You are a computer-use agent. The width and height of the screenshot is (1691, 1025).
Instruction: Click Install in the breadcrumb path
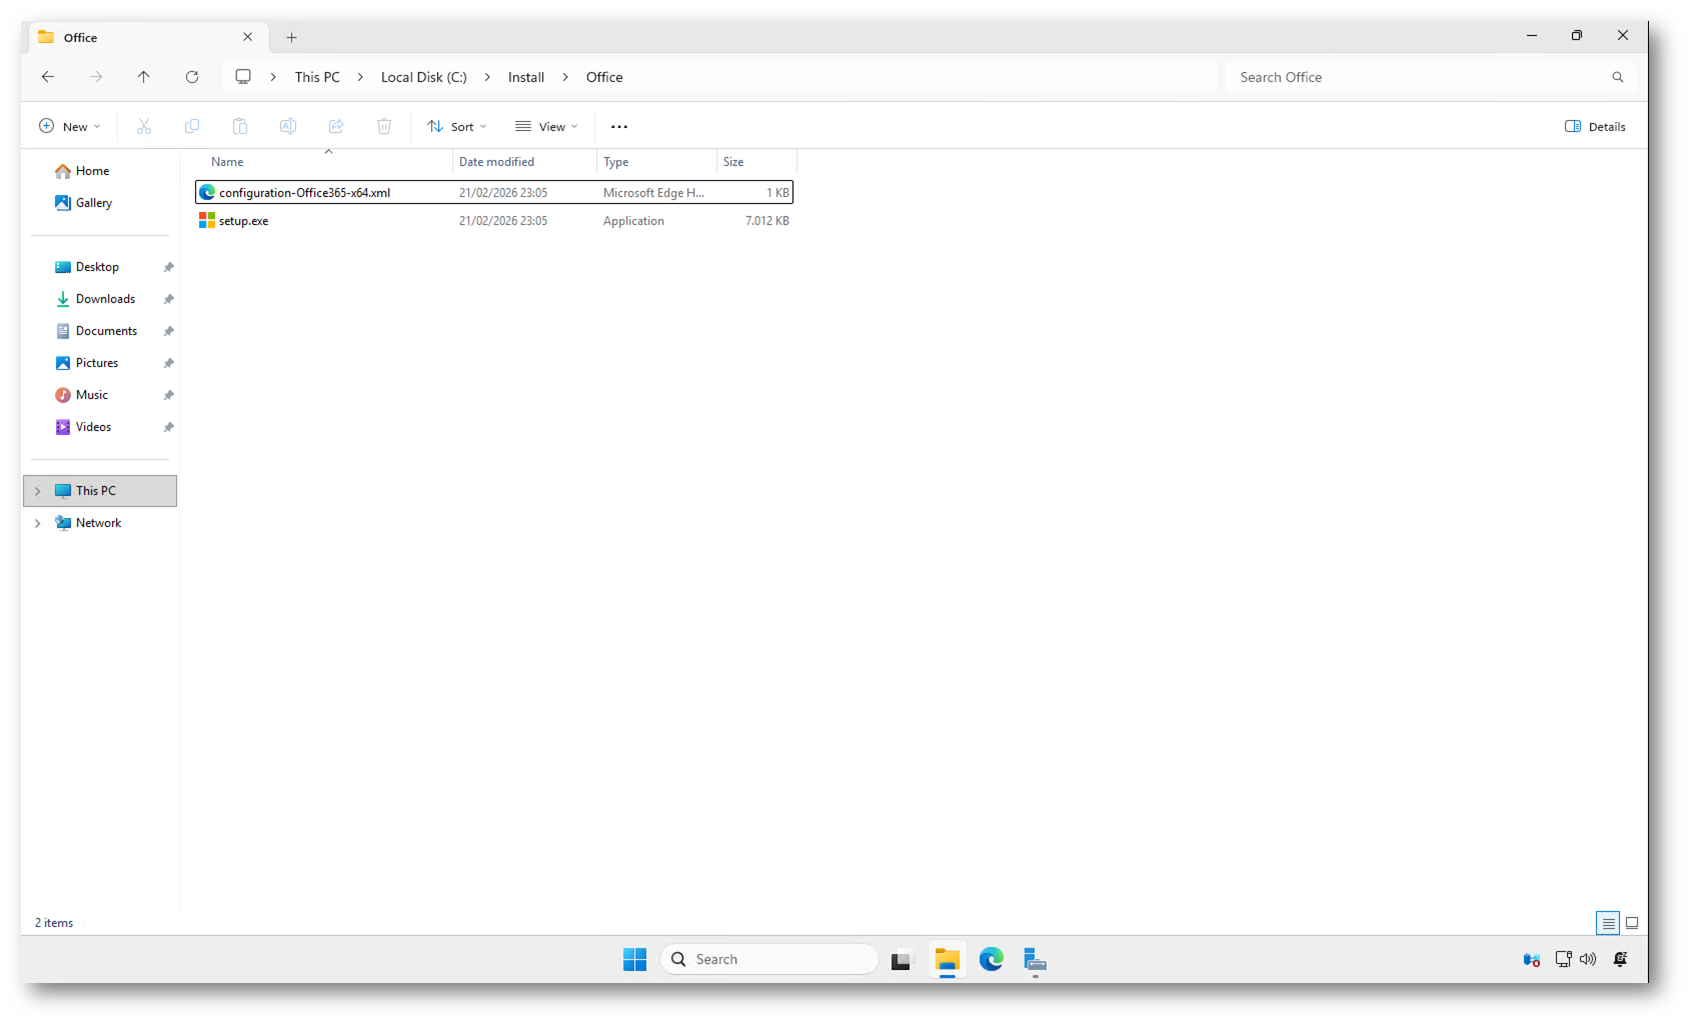(526, 77)
